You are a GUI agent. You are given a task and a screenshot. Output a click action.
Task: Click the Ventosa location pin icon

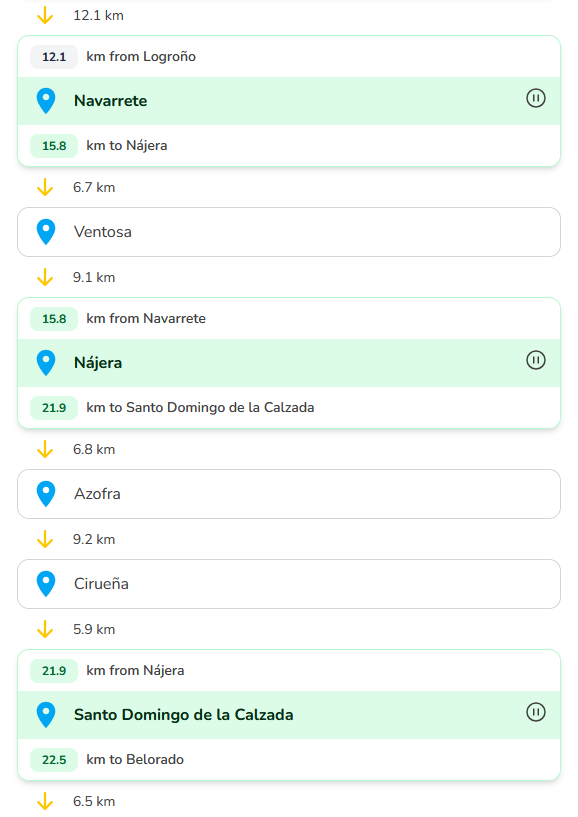45,231
